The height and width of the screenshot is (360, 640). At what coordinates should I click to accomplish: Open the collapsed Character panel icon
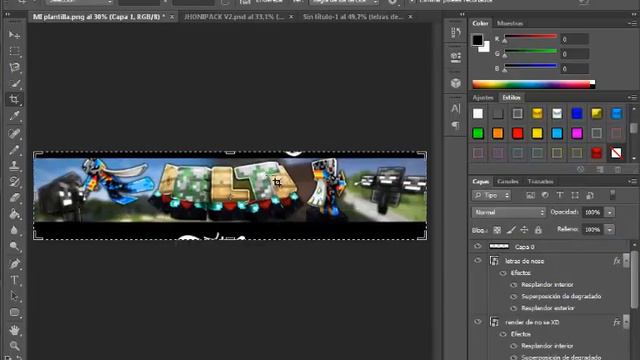[456, 109]
